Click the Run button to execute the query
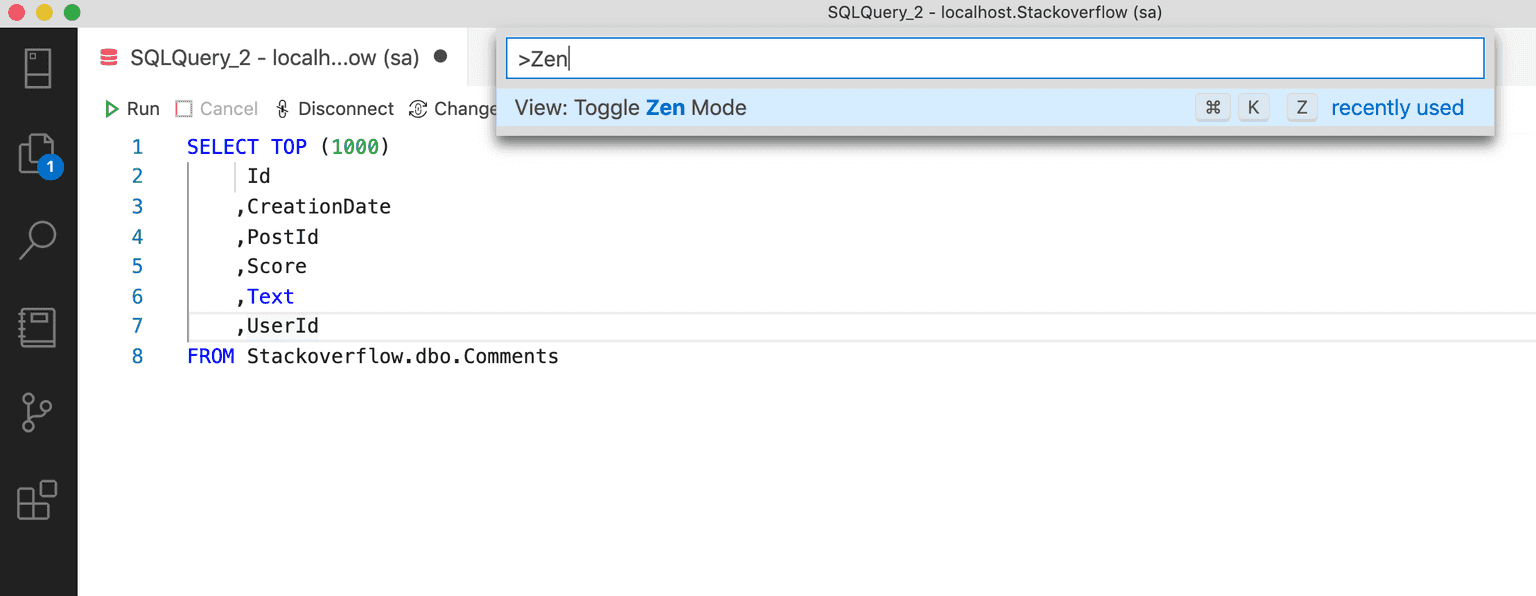 (131, 108)
